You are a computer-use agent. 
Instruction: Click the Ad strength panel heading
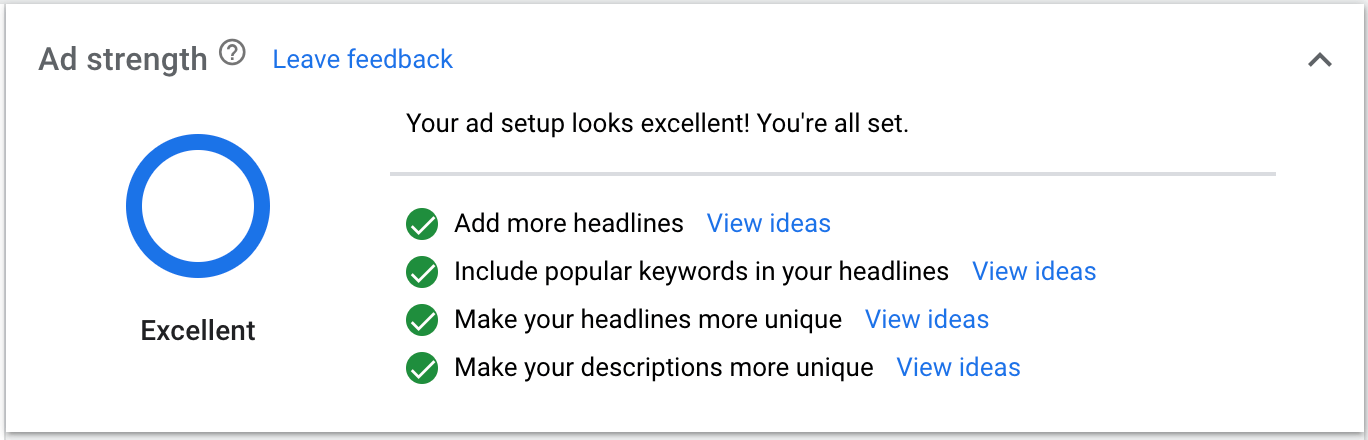(122, 60)
